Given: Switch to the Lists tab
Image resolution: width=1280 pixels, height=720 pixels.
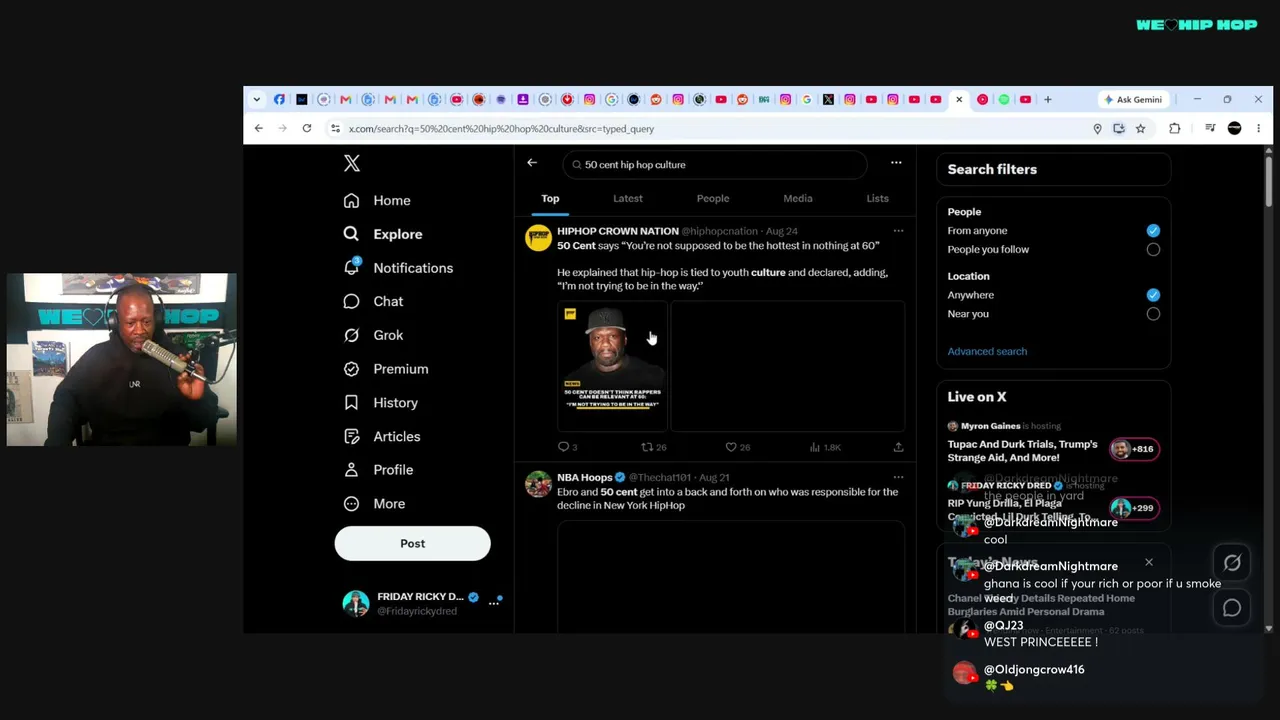Looking at the screenshot, I should coord(877,198).
